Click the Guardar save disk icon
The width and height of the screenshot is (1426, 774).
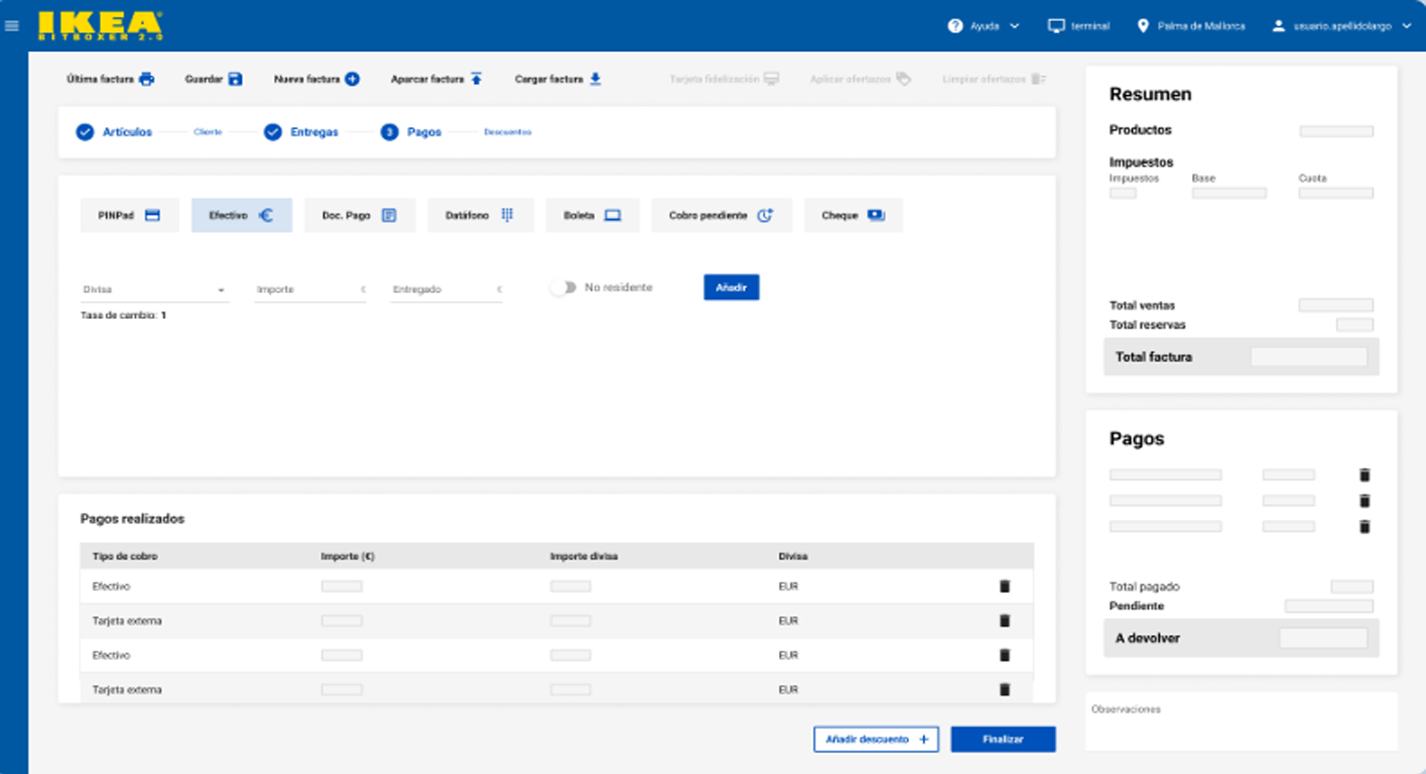coord(235,79)
